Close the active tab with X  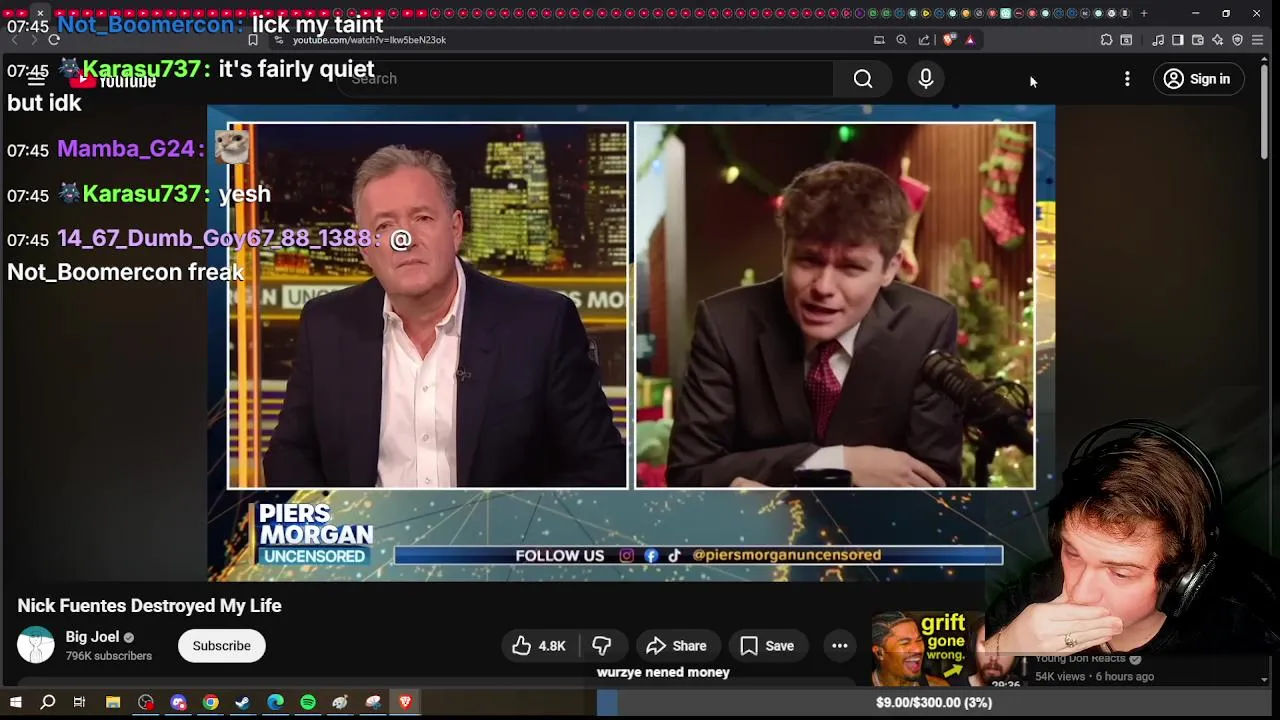(x=40, y=13)
